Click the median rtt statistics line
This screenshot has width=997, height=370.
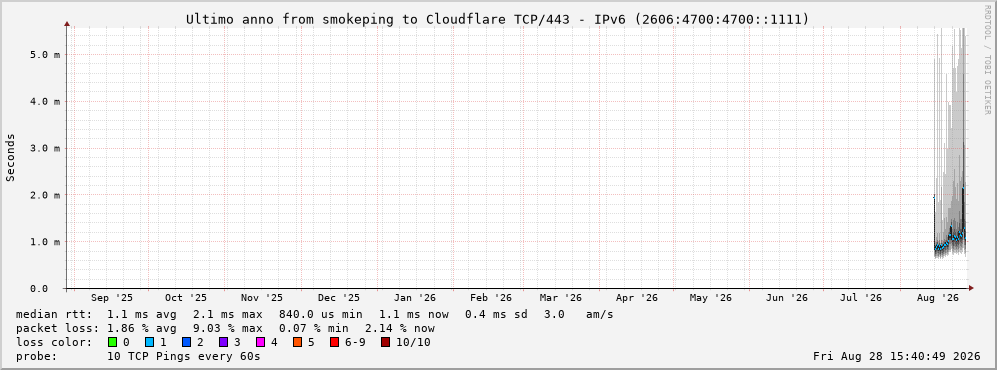pos(314,314)
